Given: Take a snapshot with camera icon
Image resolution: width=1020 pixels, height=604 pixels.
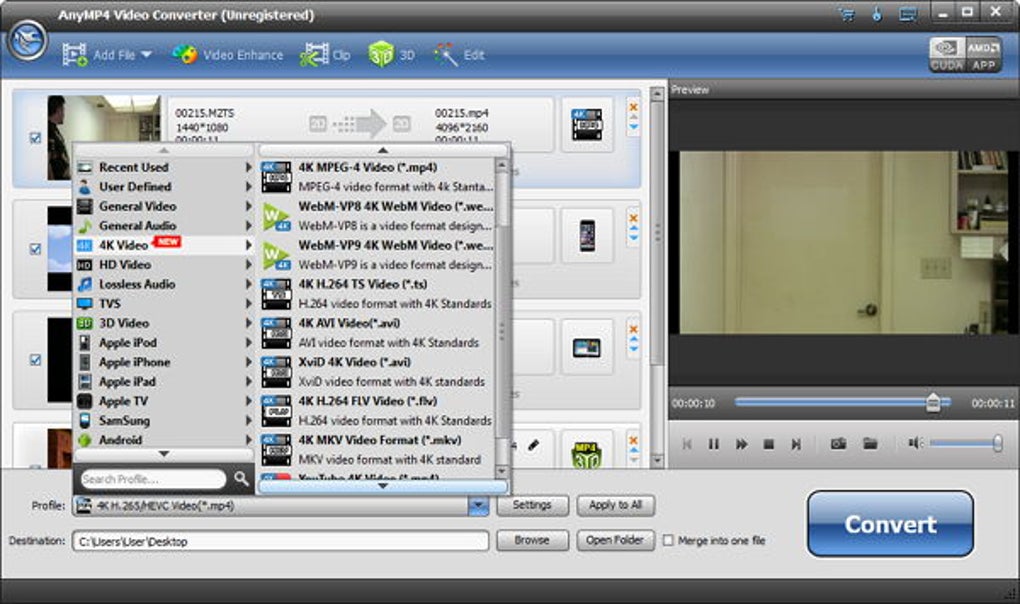Looking at the screenshot, I should (838, 443).
